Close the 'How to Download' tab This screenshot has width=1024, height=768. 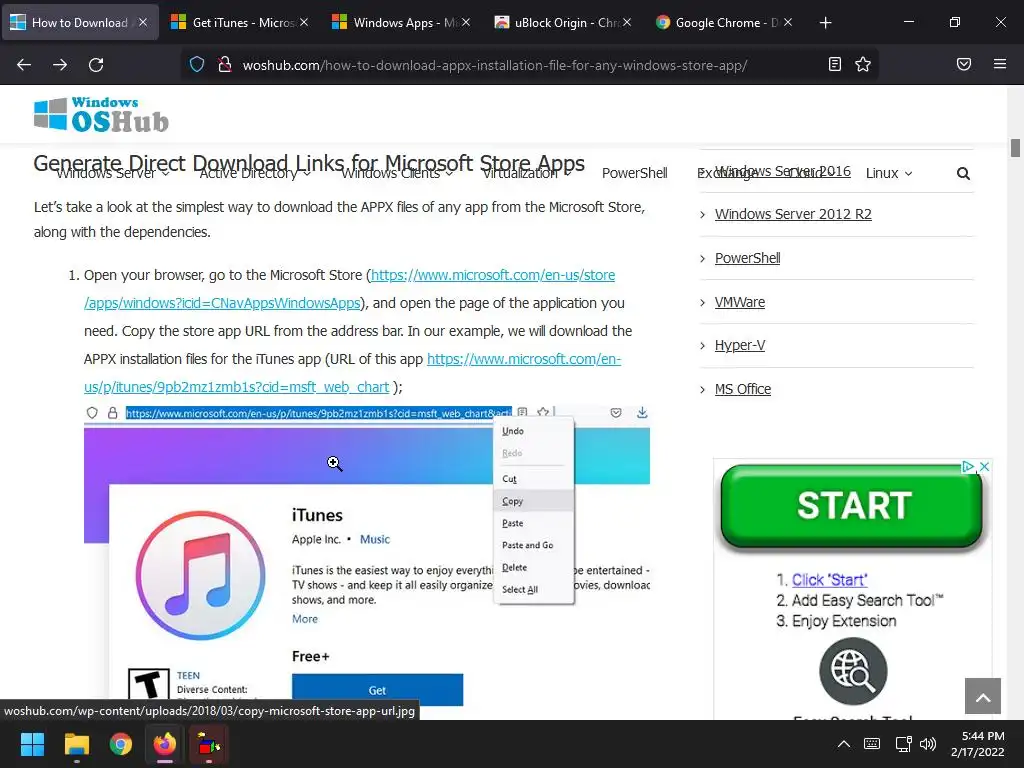point(143,22)
